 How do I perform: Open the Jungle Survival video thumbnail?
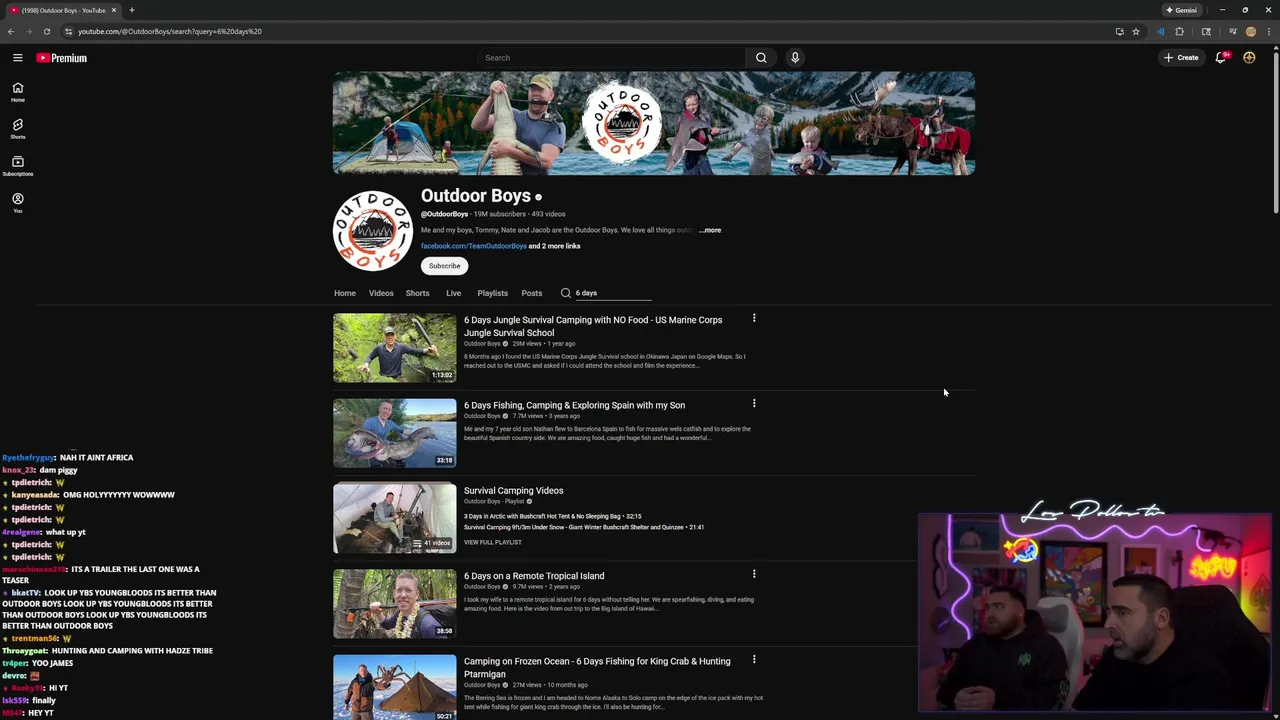pyautogui.click(x=395, y=348)
